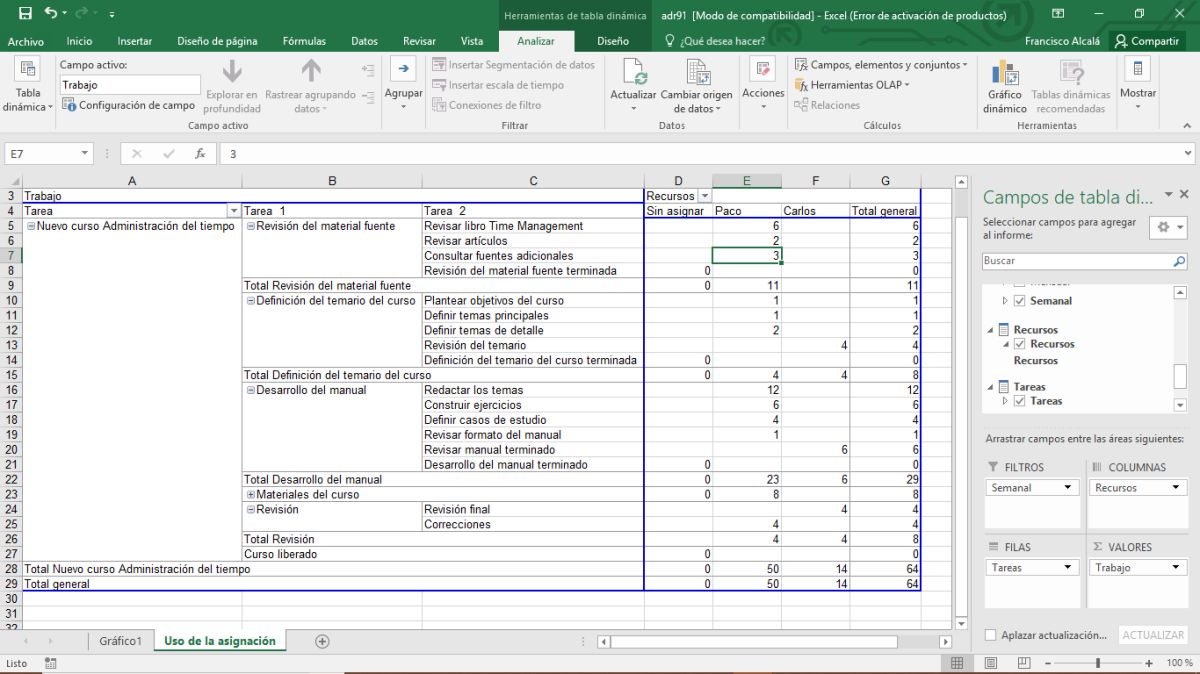Switch to the Datos ribbon tab
Viewport: 1200px width, 674px height.
click(365, 41)
